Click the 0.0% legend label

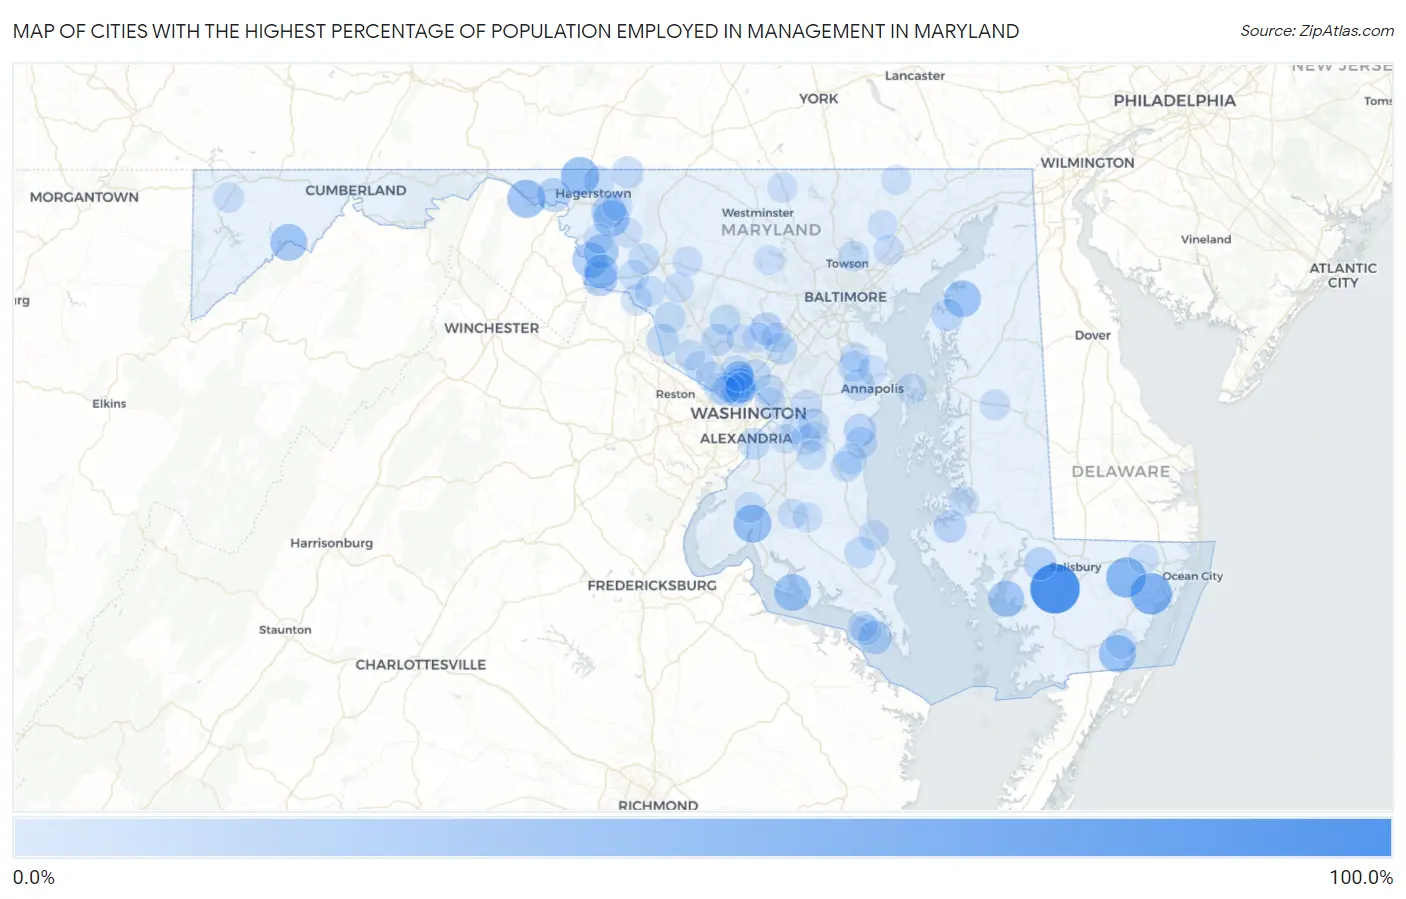34,877
